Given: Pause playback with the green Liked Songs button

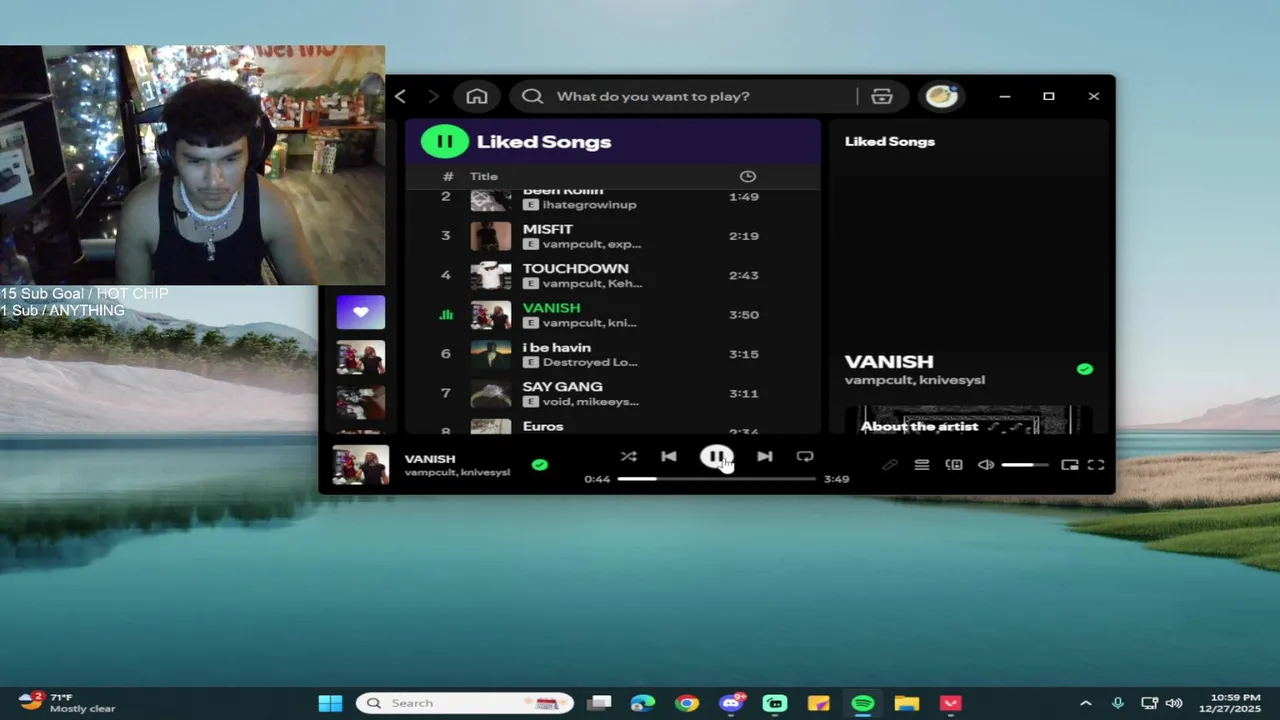Looking at the screenshot, I should (444, 141).
